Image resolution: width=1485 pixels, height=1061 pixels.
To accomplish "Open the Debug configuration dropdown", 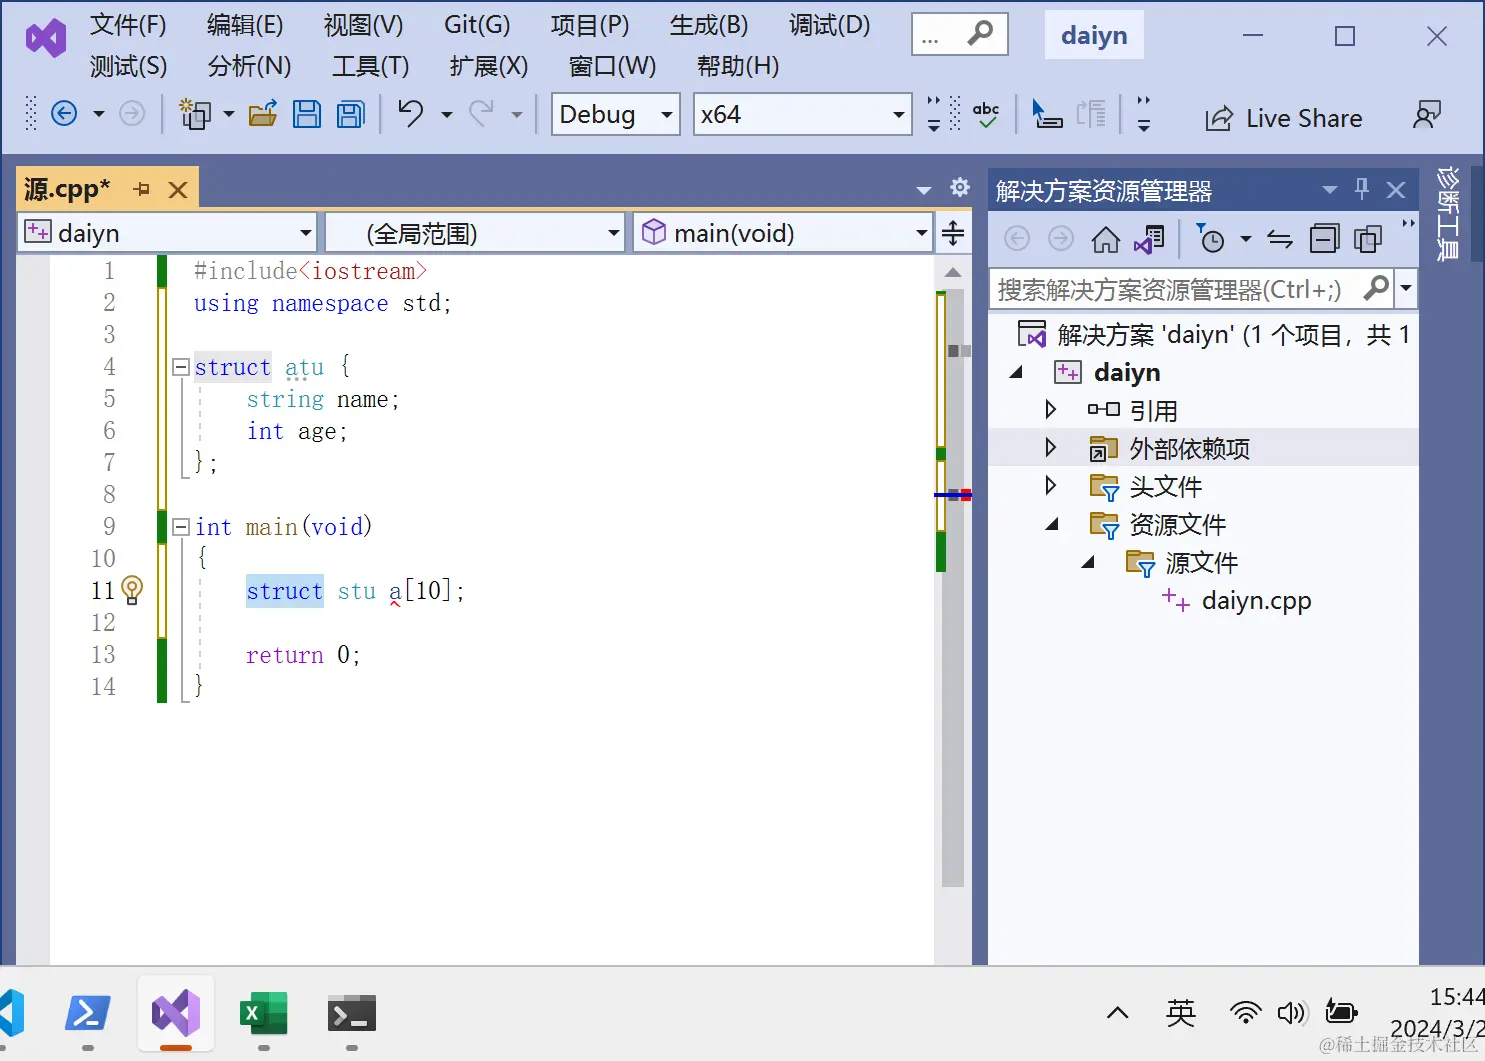I will 616,114.
